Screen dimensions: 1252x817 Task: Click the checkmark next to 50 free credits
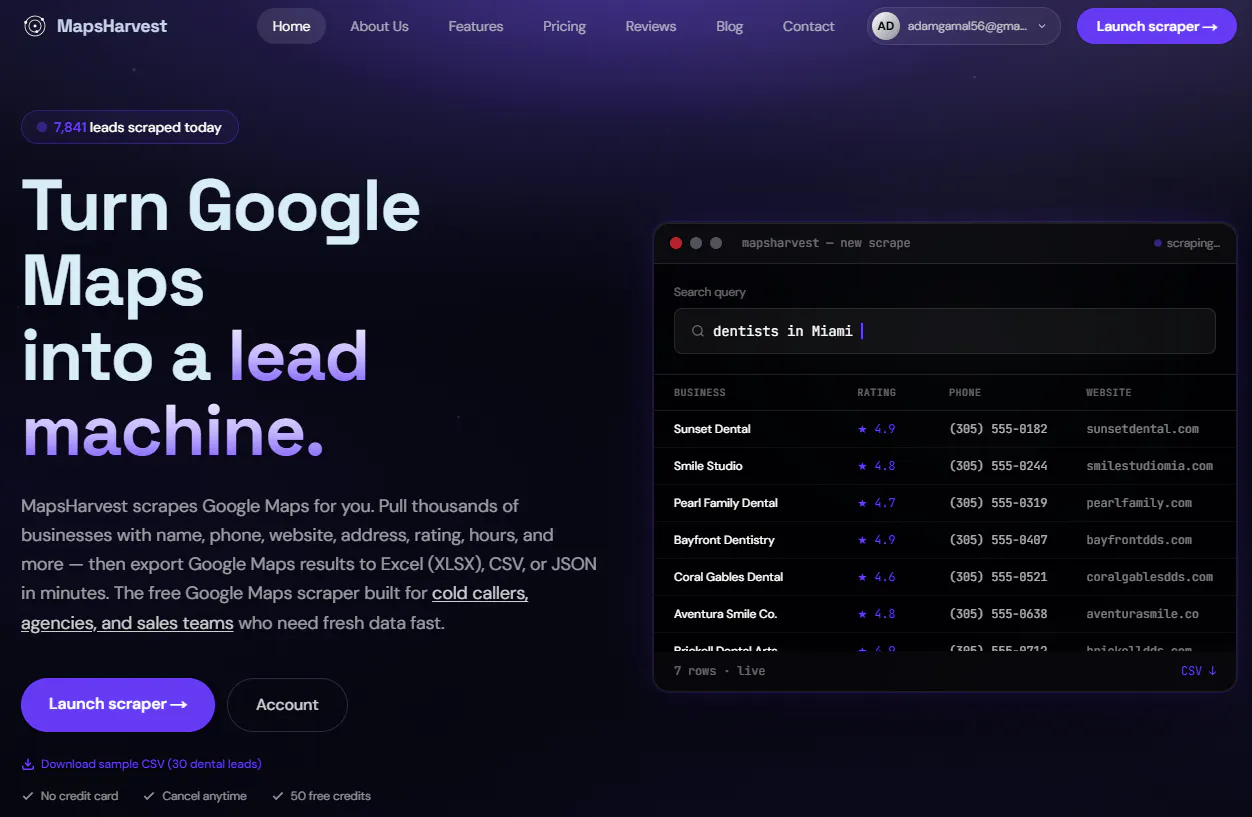[x=278, y=796]
